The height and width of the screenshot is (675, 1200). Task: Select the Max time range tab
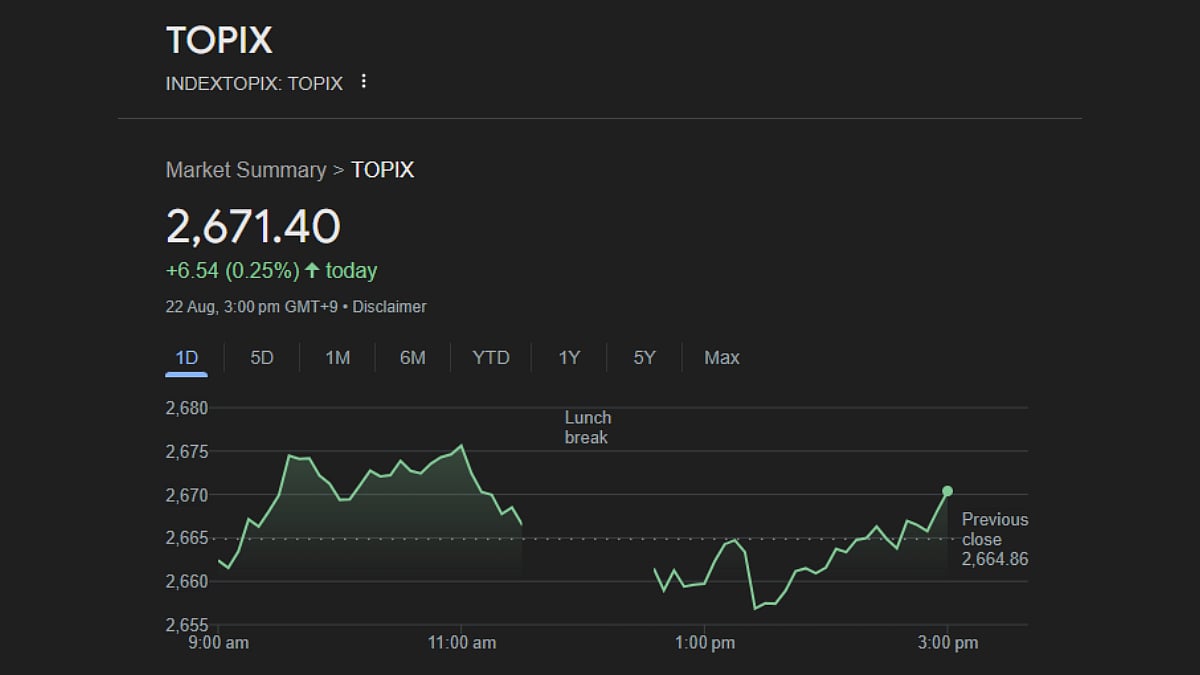pyautogui.click(x=722, y=358)
